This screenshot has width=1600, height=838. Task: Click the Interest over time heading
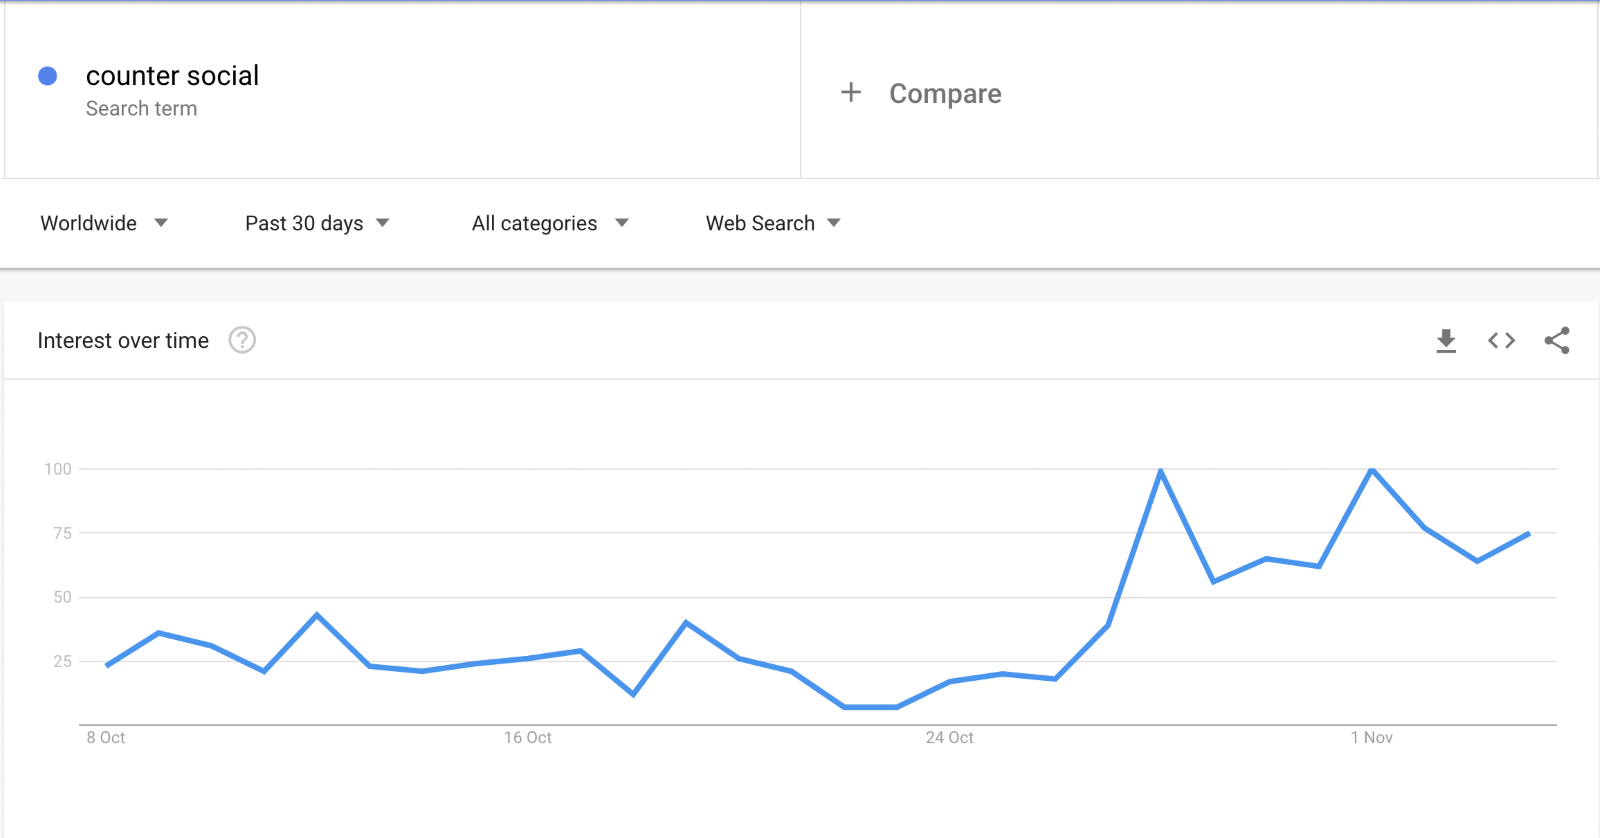(x=123, y=341)
